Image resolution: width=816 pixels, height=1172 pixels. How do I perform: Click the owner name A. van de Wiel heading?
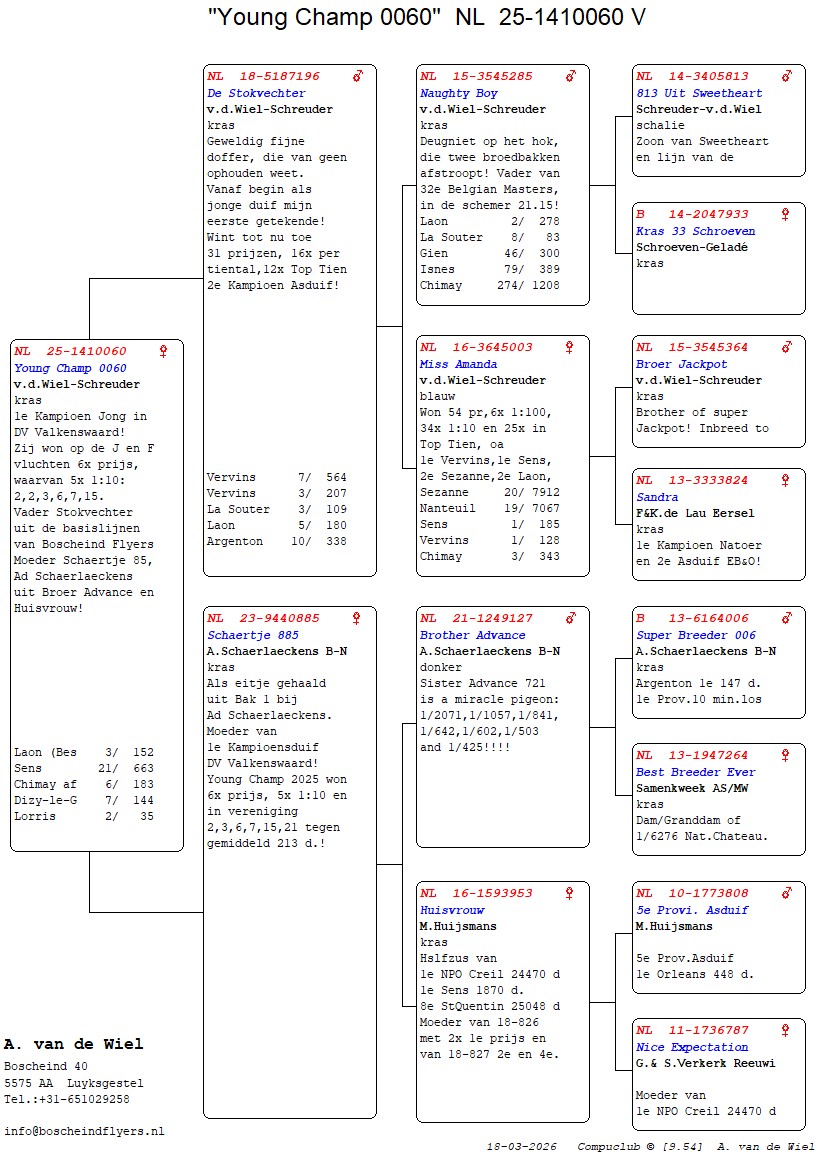[x=73, y=1044]
